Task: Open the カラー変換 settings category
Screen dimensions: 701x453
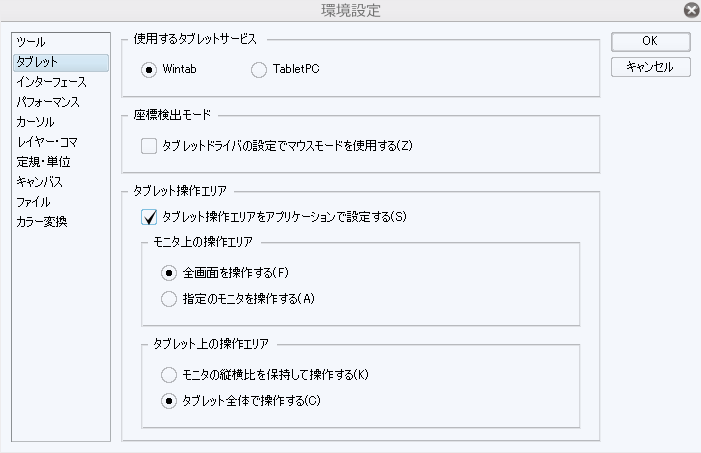Action: click(42, 222)
